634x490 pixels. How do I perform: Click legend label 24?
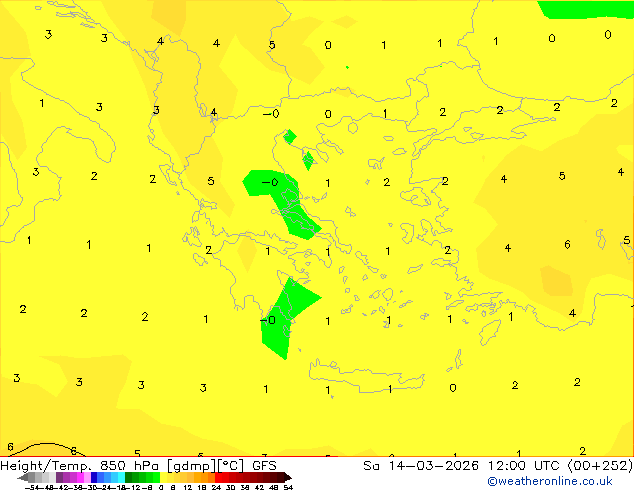(216, 487)
